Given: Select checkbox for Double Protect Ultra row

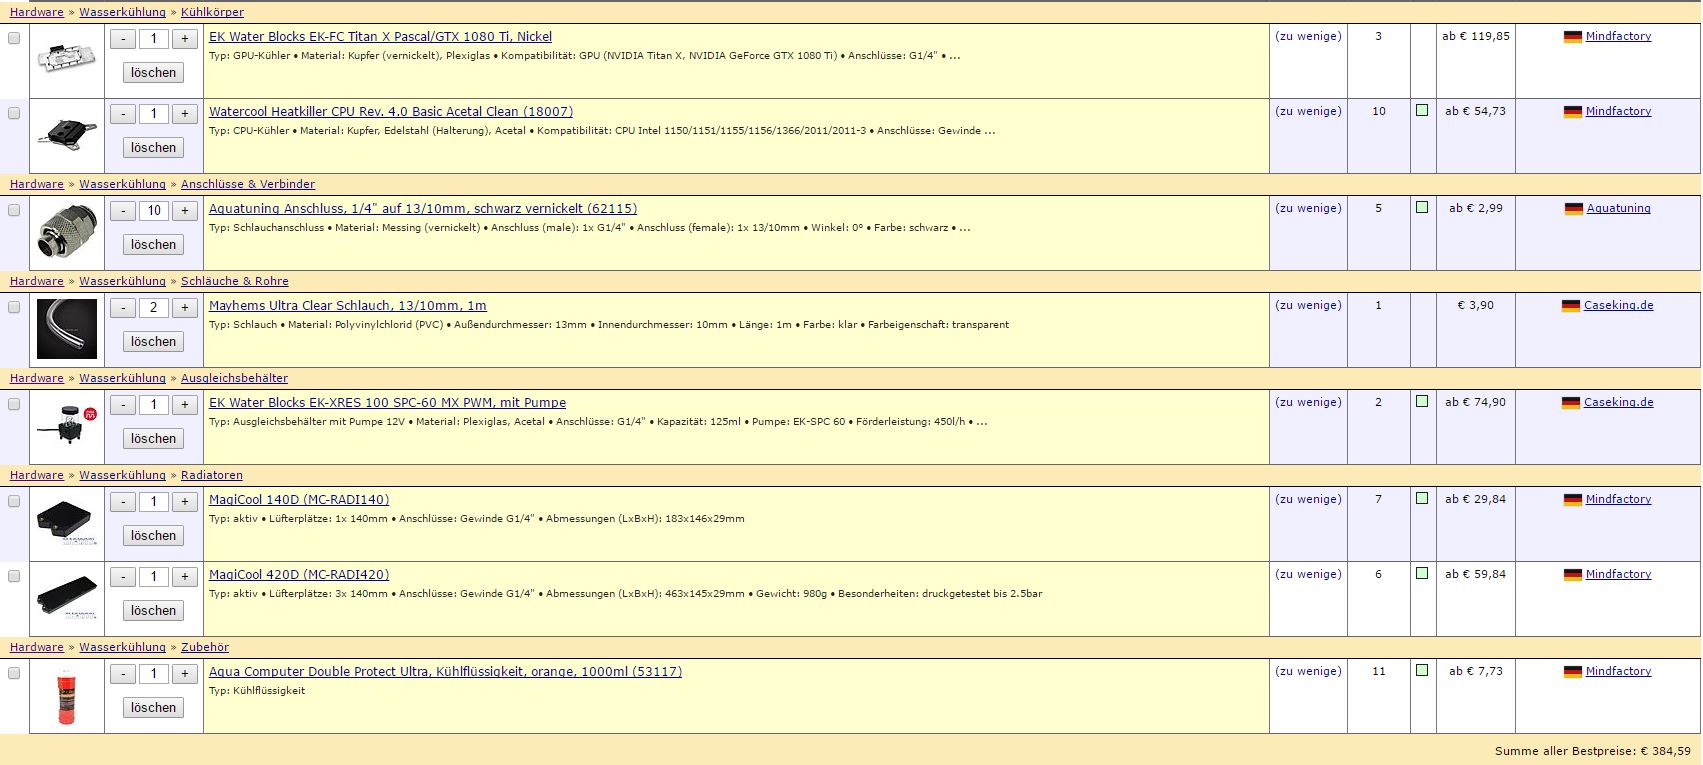Looking at the screenshot, I should click(x=14, y=673).
